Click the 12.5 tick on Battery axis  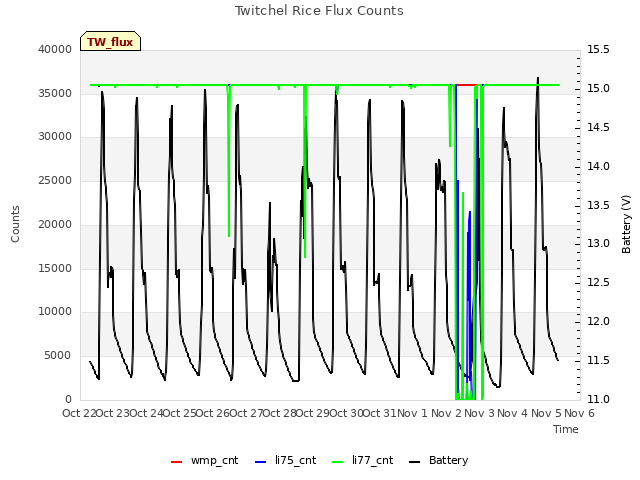tap(598, 282)
